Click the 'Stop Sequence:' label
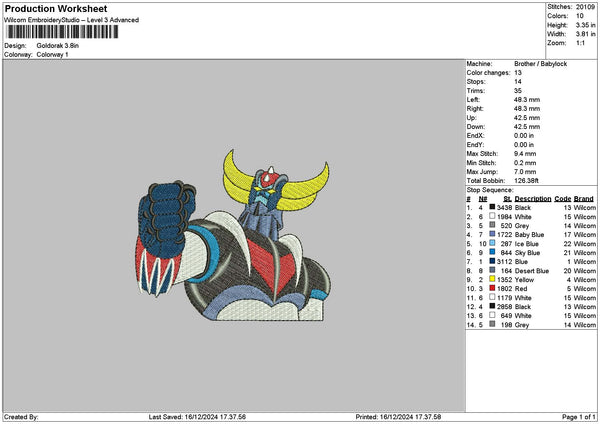The height and width of the screenshot is (424, 600). tap(490, 190)
